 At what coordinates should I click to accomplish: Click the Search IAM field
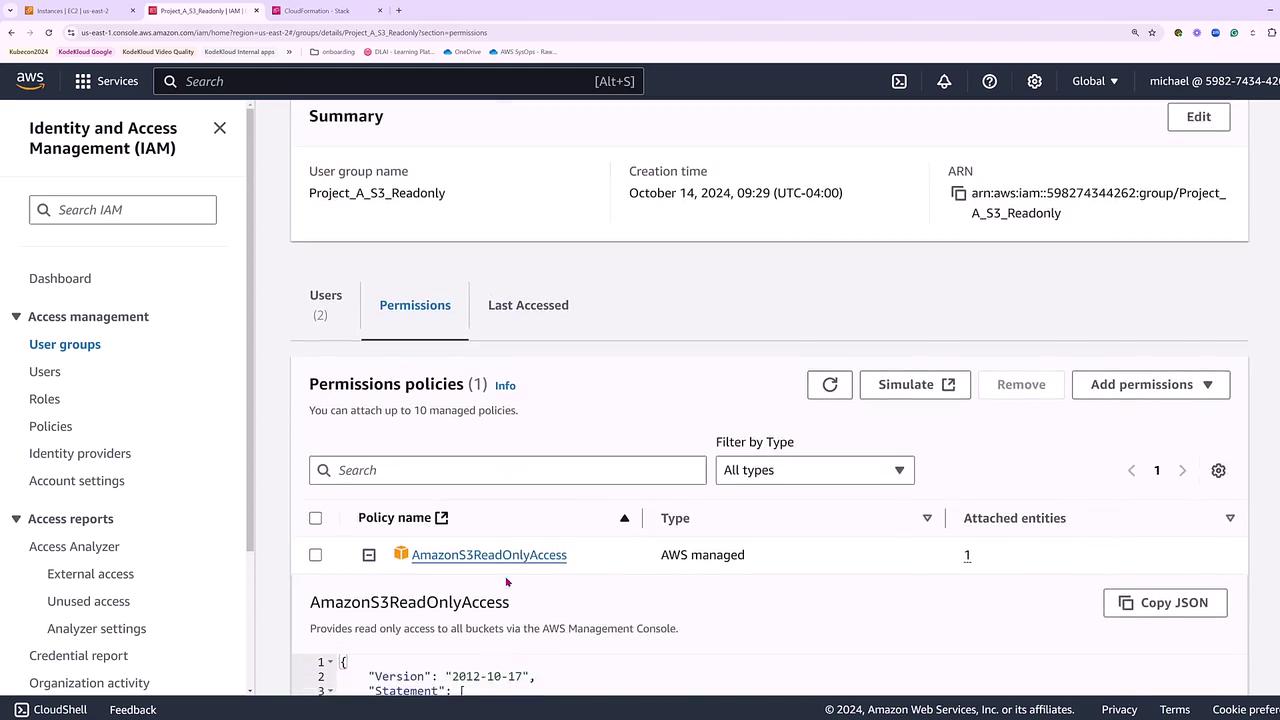123,210
